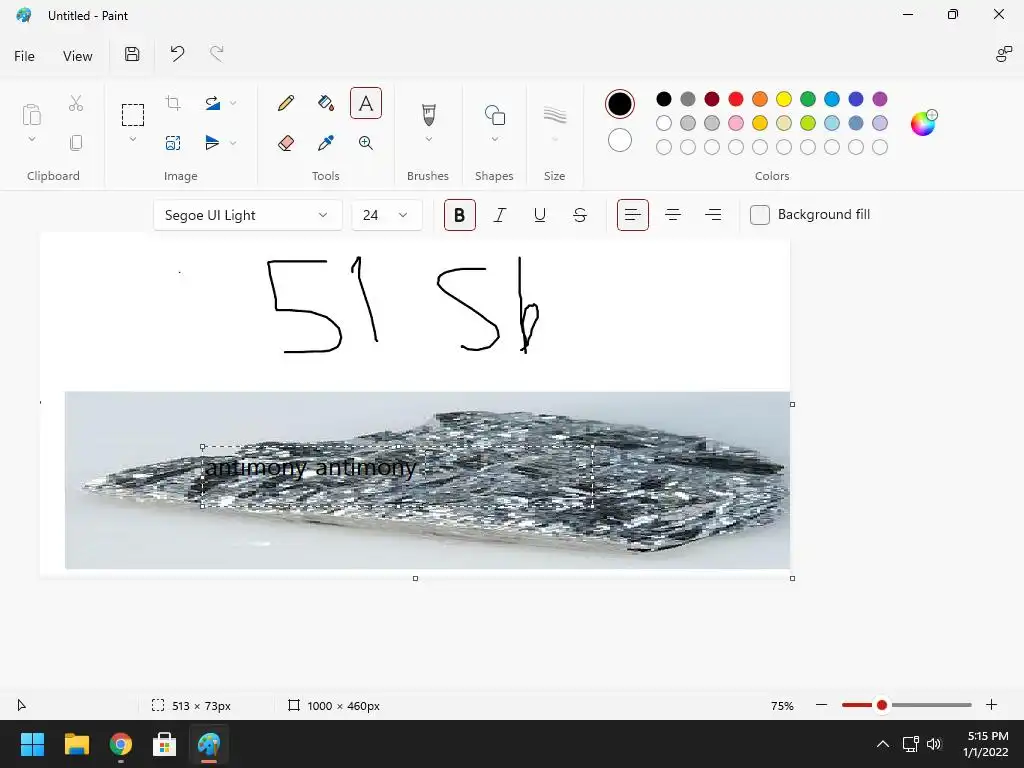Open the Edit colors wheel
The height and width of the screenshot is (768, 1024).
click(923, 123)
